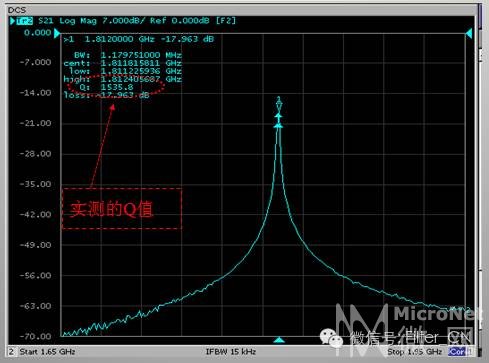Click the marker triangle on the frequency axis

[x=279, y=340]
